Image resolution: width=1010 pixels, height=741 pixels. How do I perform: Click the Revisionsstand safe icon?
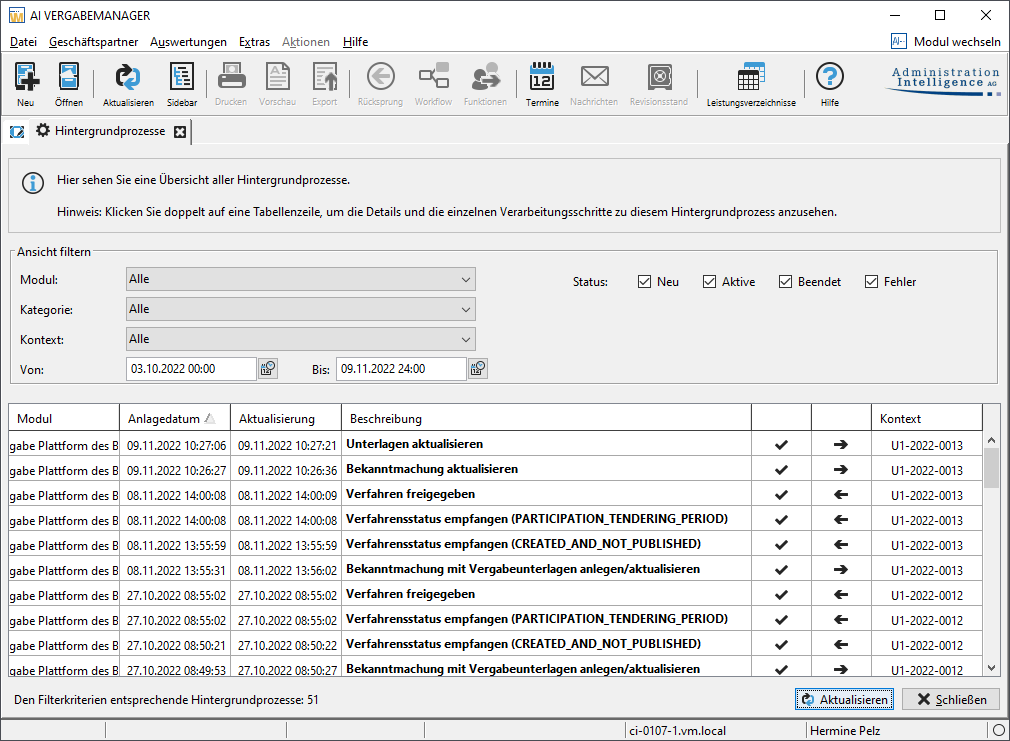(660, 77)
